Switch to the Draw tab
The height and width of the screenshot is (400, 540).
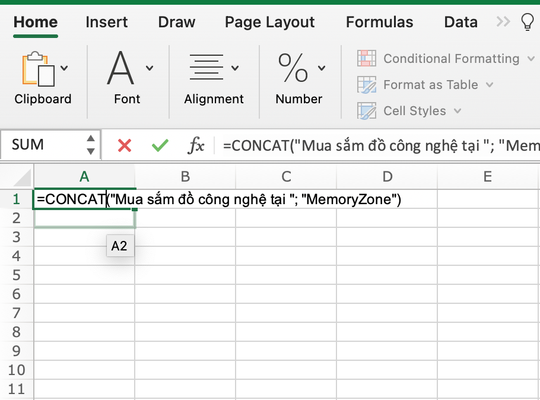[177, 22]
